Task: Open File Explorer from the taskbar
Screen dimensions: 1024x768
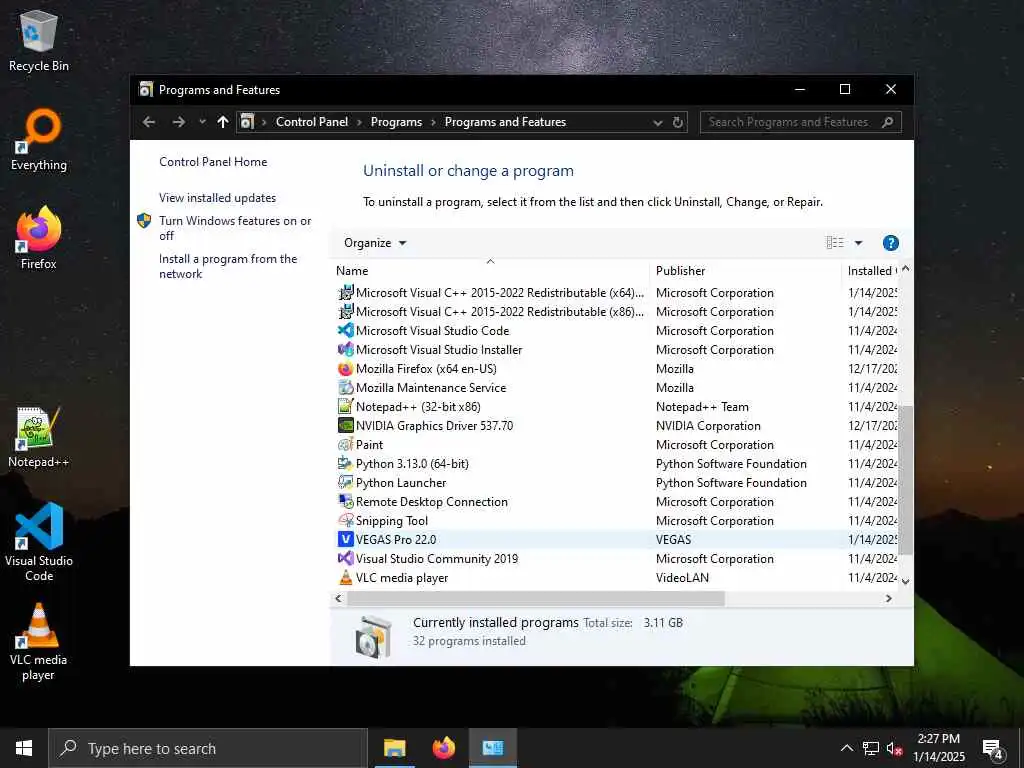Action: point(394,748)
